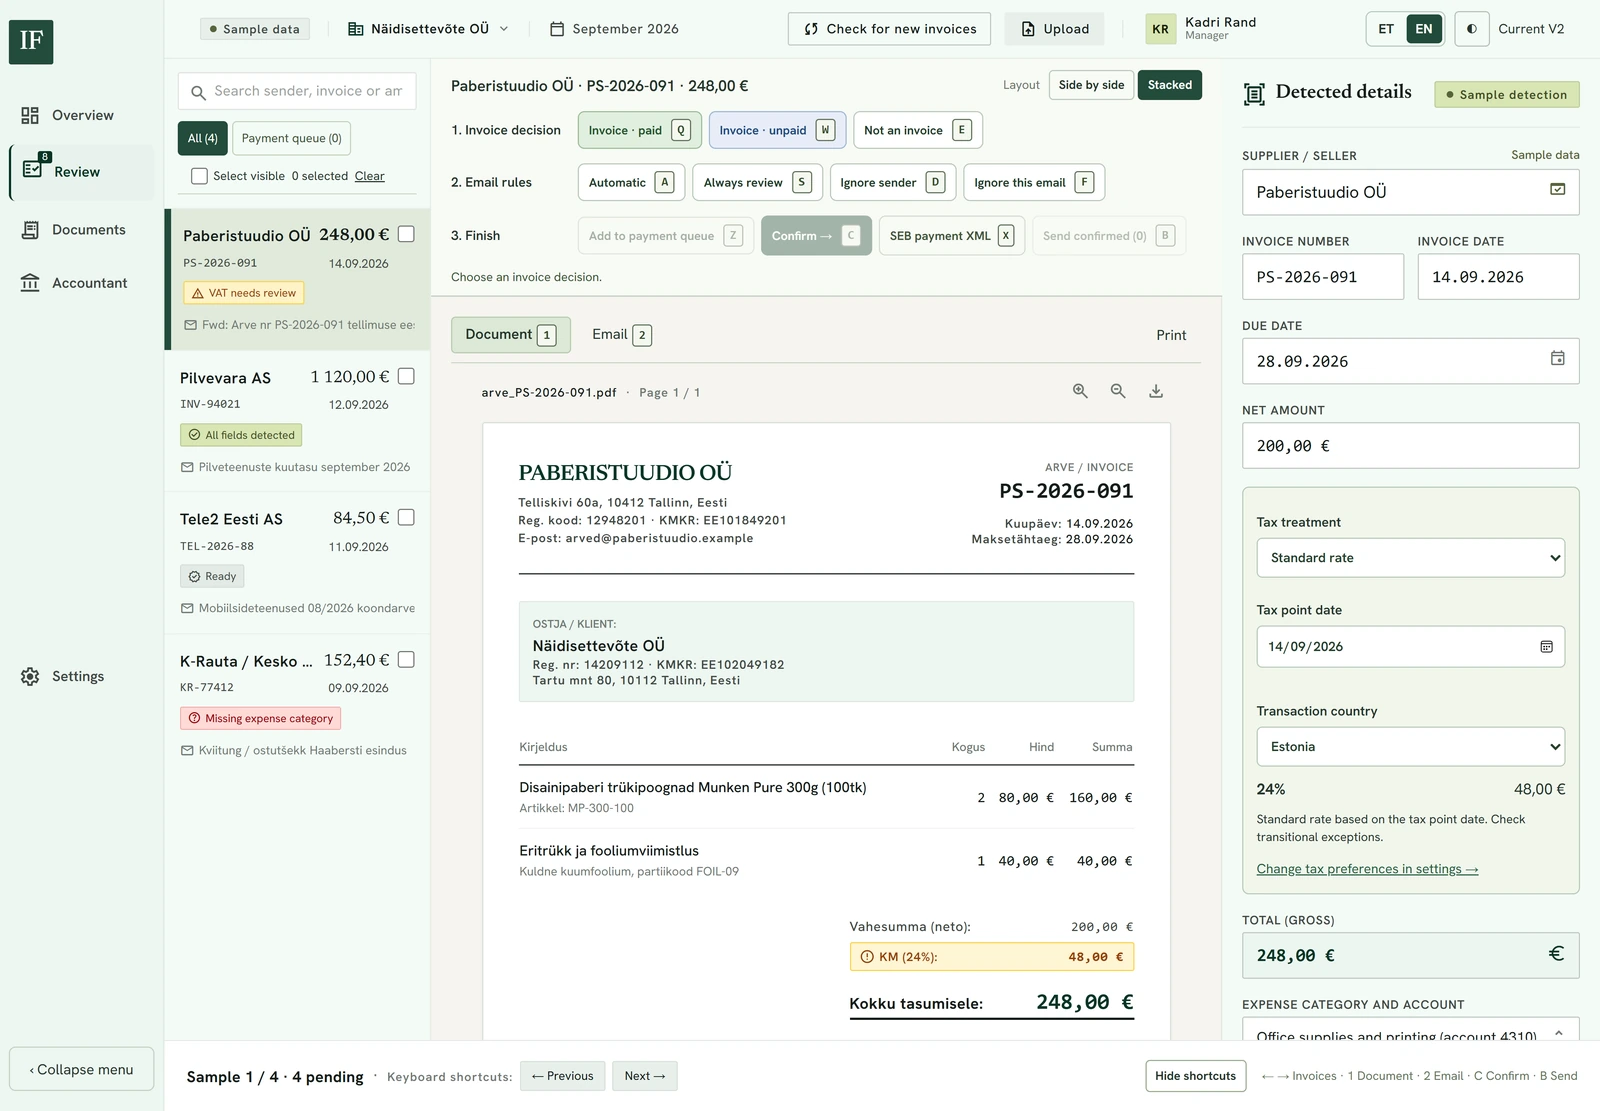The width and height of the screenshot is (1600, 1111).
Task: Open Tax treatment Standard rate dropdown
Action: (1410, 558)
